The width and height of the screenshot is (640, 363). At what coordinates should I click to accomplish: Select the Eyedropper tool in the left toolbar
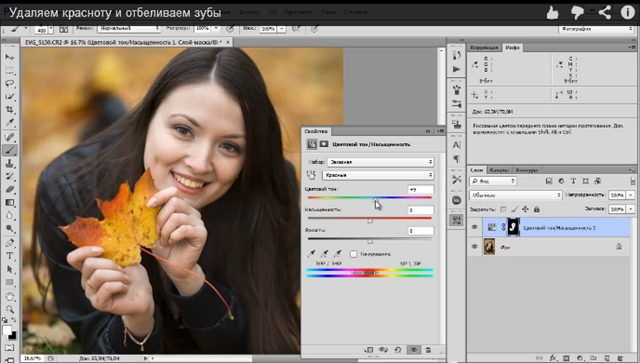click(x=10, y=122)
